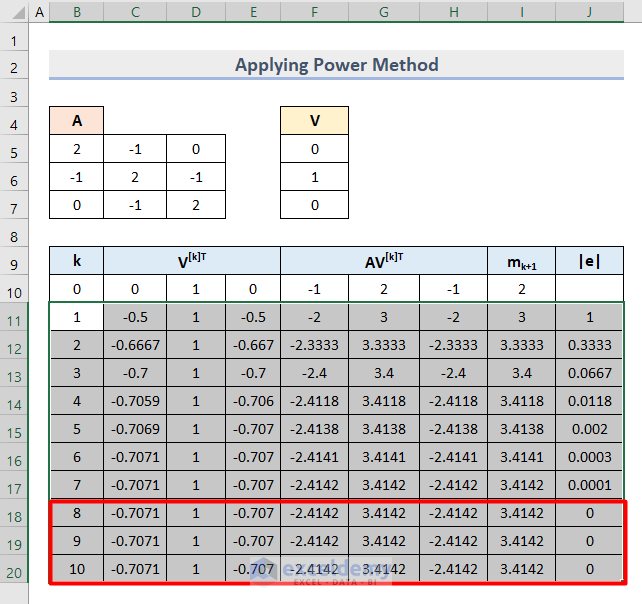Select column A header
This screenshot has width=642, height=604.
[x=39, y=11]
